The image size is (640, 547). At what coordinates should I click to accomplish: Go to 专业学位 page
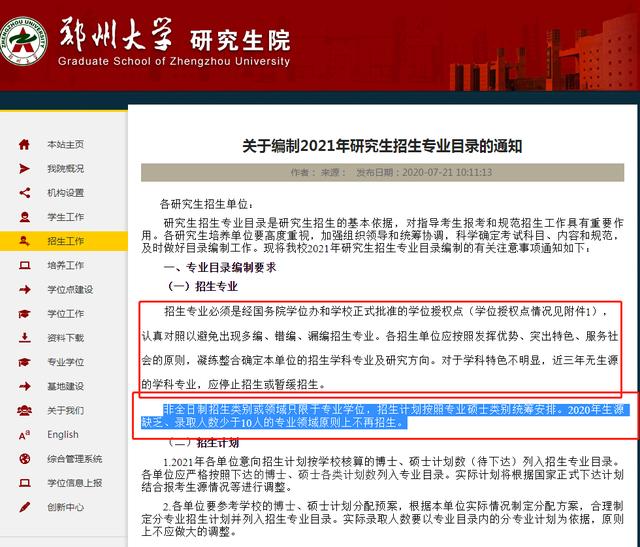coord(65,362)
